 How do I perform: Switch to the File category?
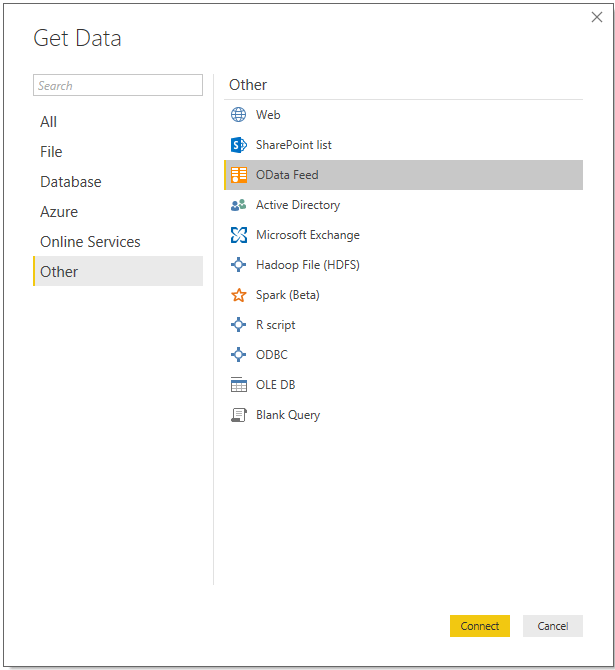coord(51,152)
